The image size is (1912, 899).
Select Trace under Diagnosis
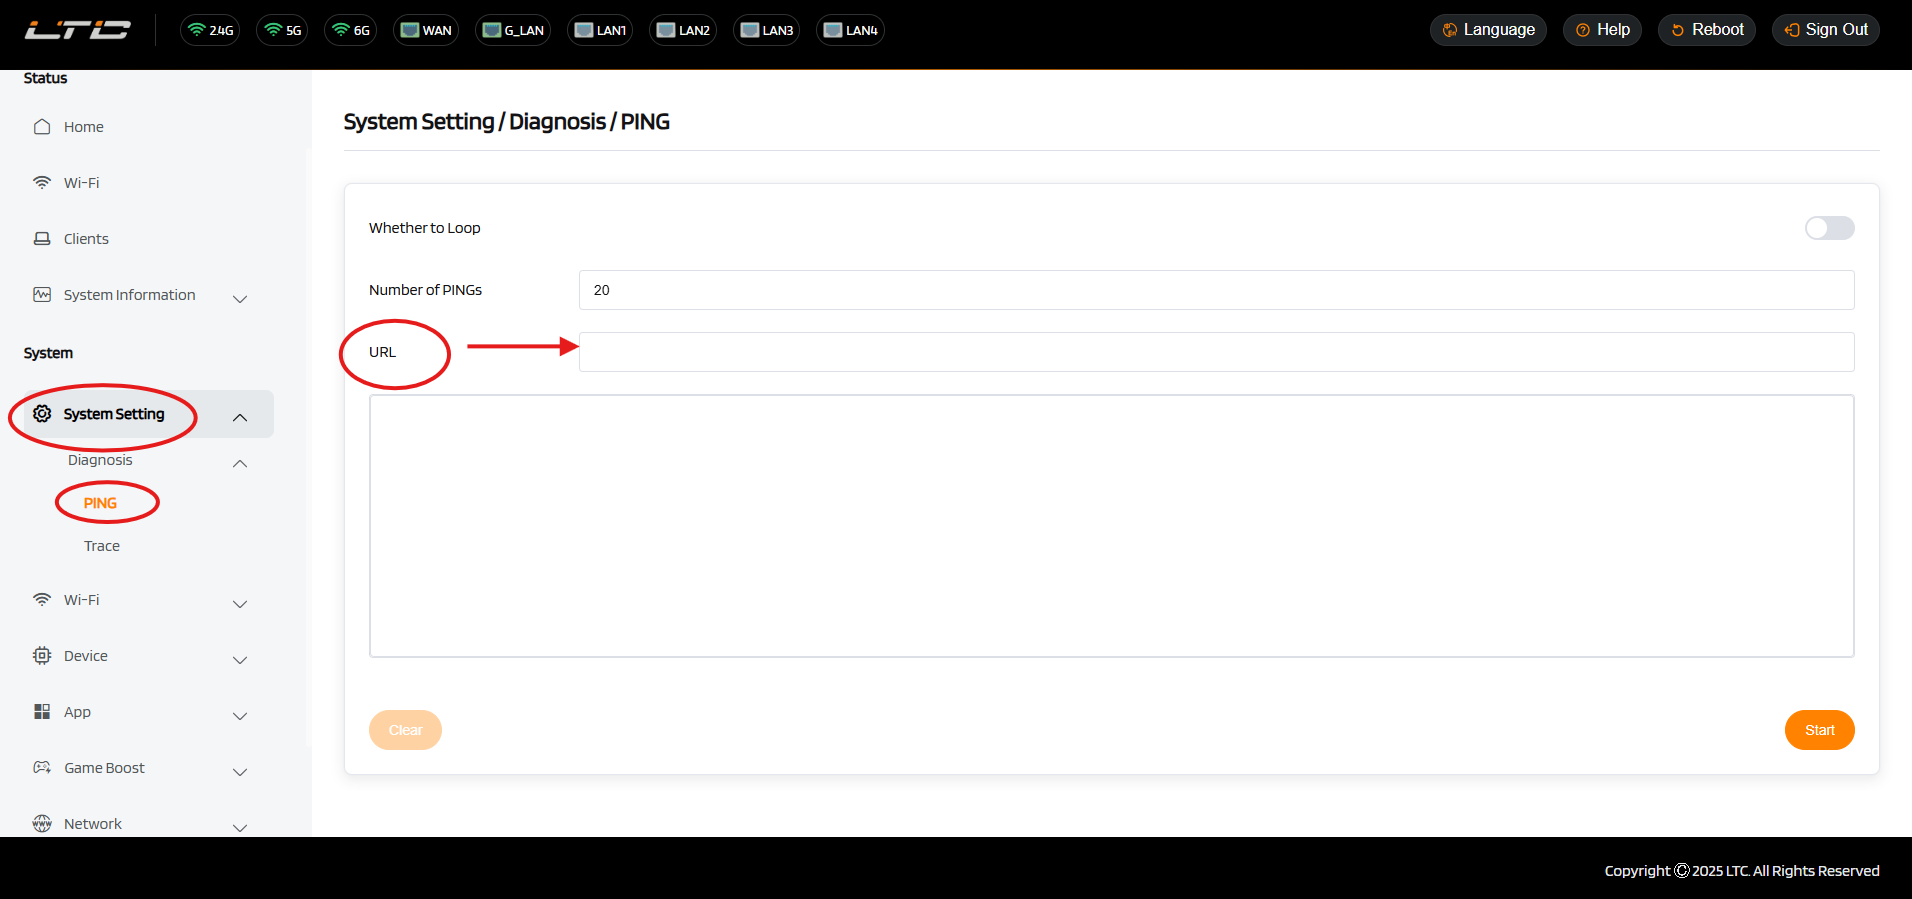pyautogui.click(x=102, y=546)
